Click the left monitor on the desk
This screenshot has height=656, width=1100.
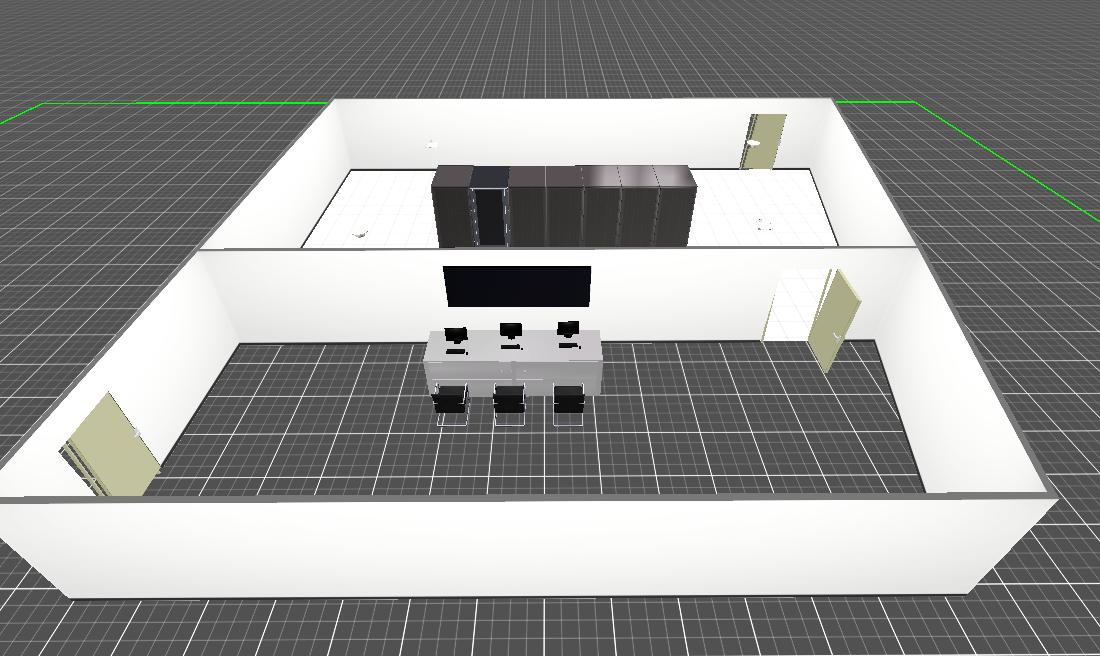coord(456,335)
